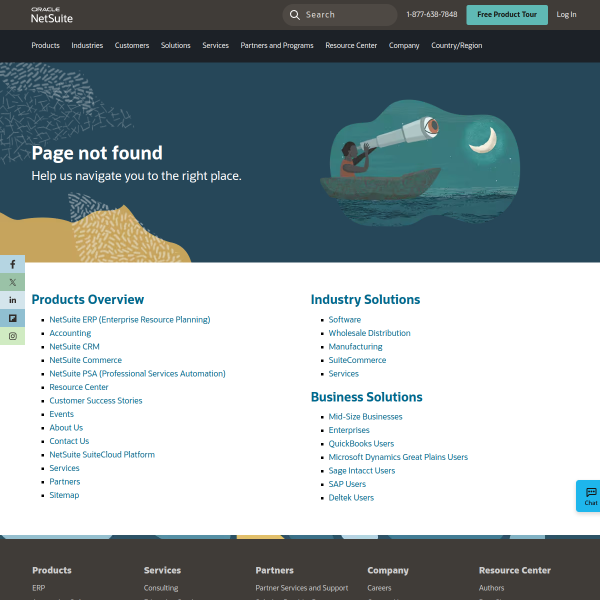Open NetSuite ERP (Enterprise Resource Planning) link
This screenshot has width=600, height=600.
(x=130, y=320)
